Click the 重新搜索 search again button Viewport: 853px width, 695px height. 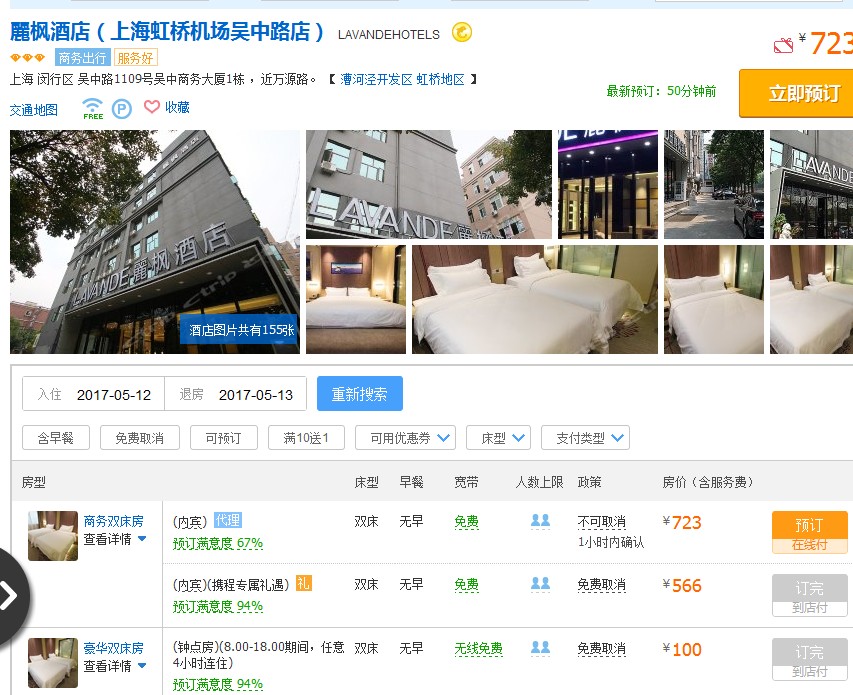(x=360, y=394)
